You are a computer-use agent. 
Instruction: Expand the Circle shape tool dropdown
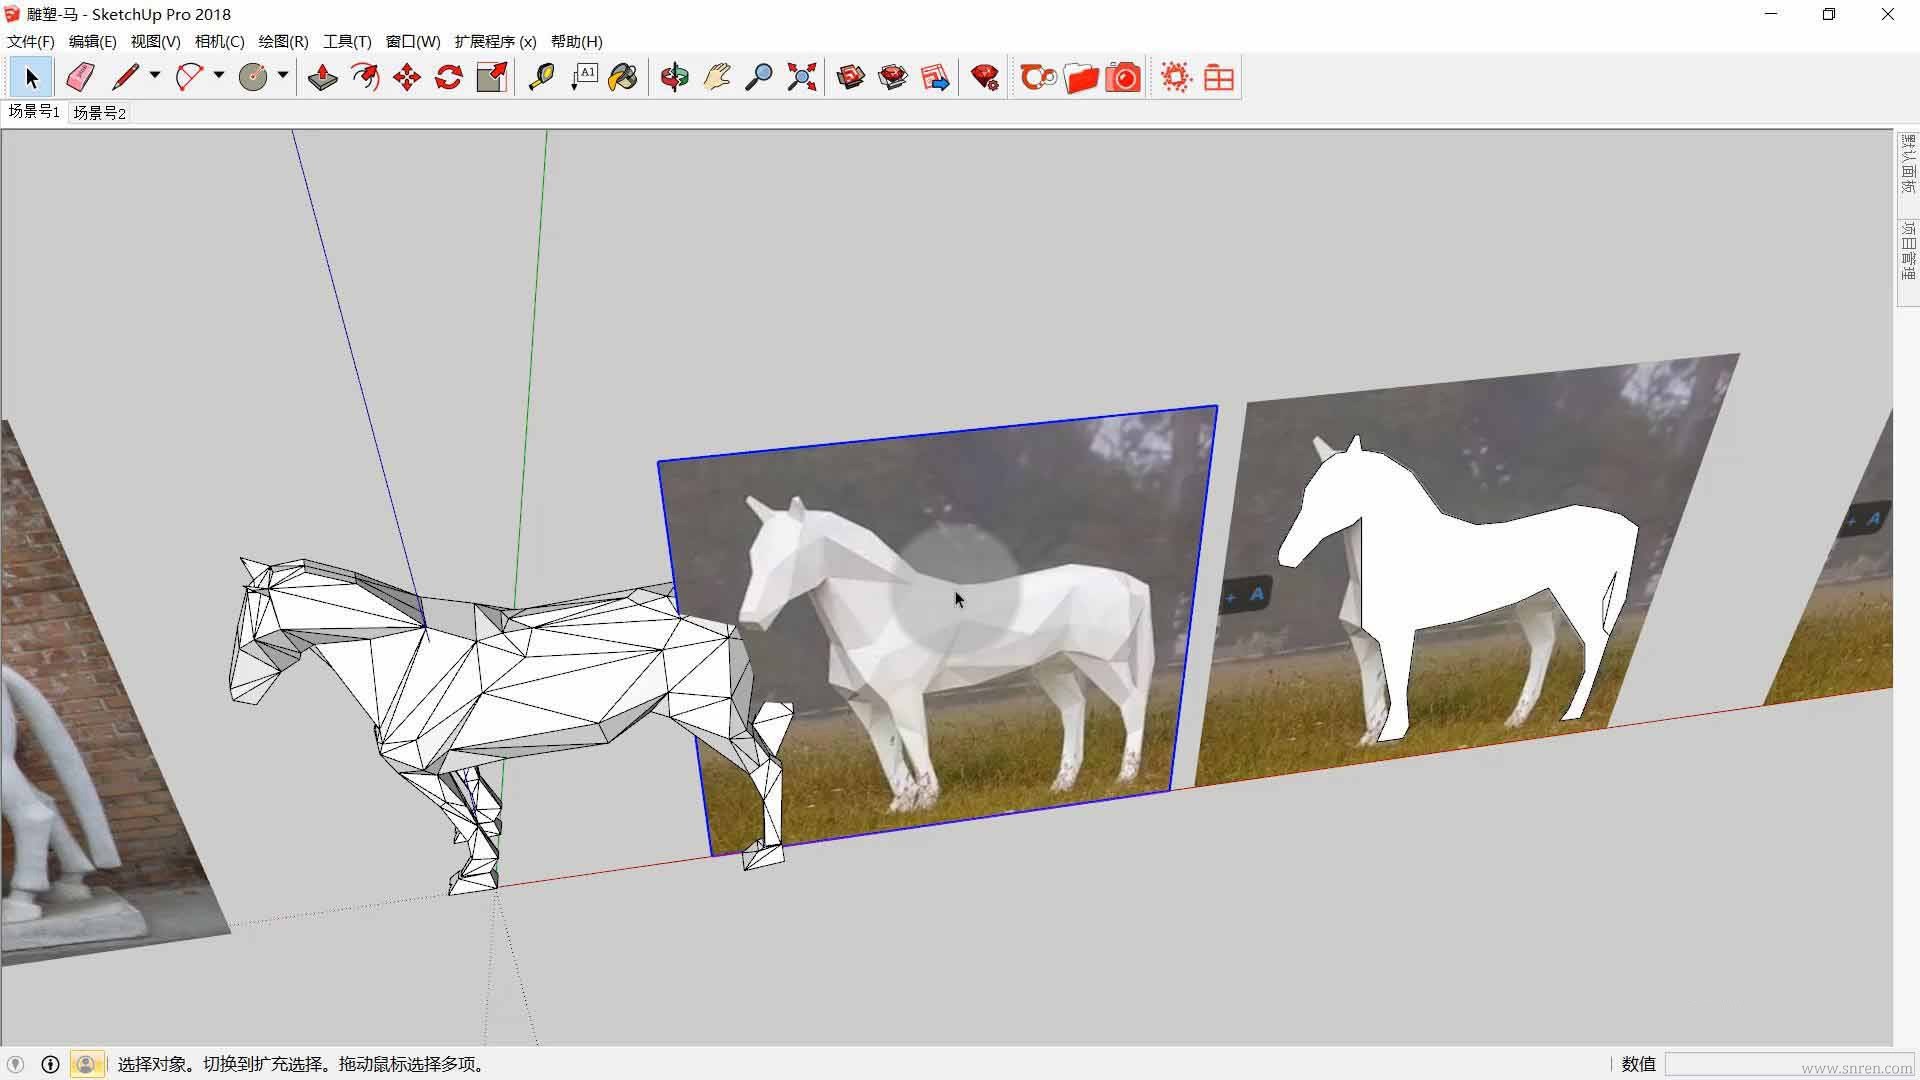(x=283, y=75)
